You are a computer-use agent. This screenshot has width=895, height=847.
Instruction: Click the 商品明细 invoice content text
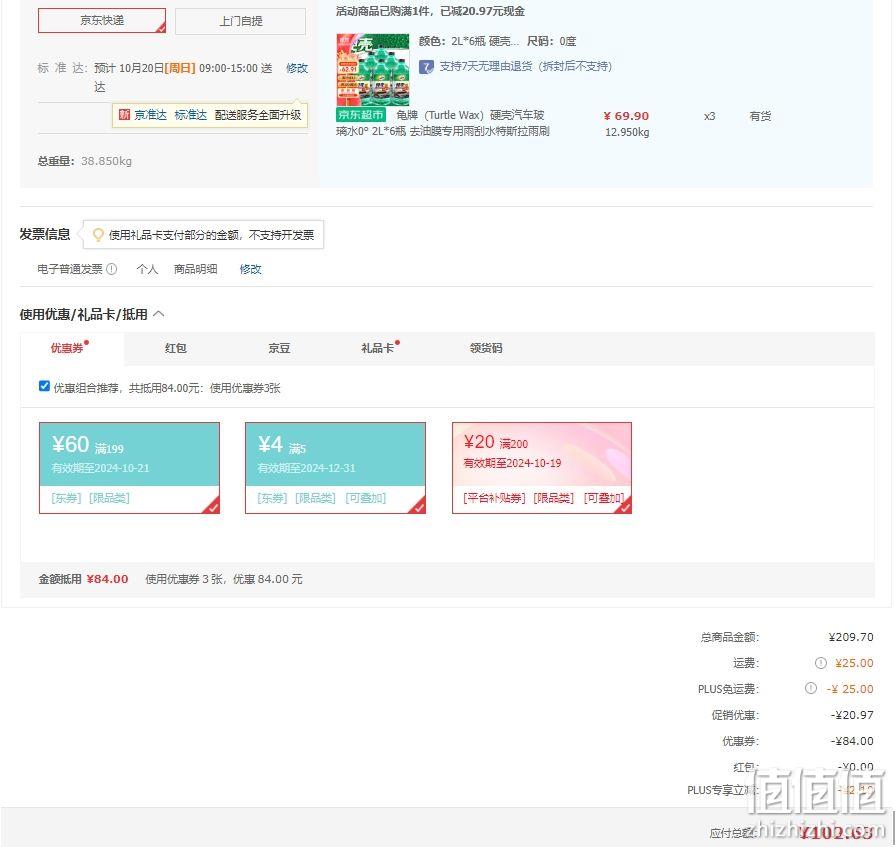(x=195, y=269)
